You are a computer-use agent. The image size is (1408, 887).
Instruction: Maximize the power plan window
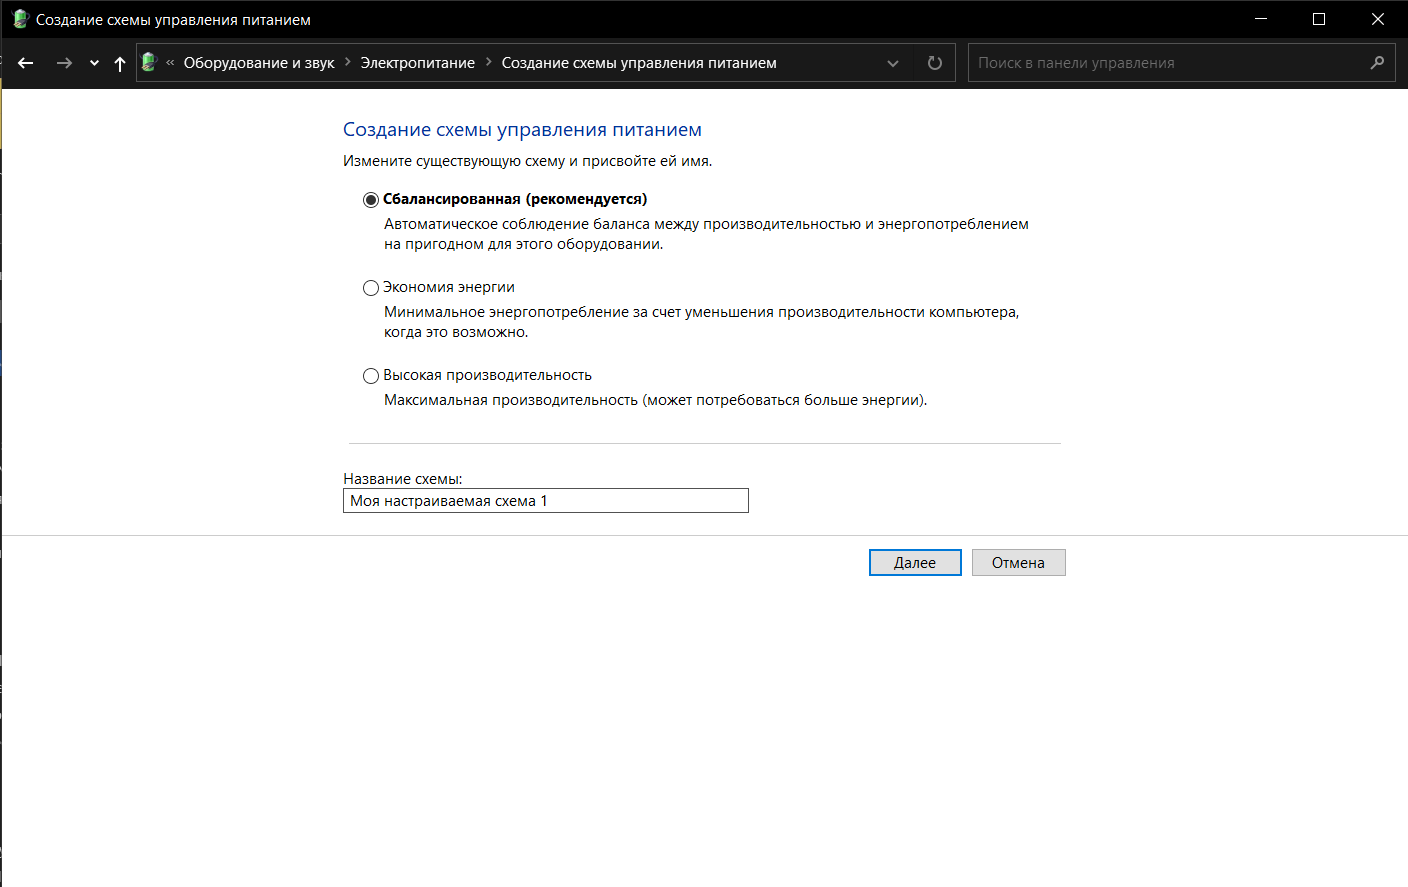pyautogui.click(x=1319, y=19)
